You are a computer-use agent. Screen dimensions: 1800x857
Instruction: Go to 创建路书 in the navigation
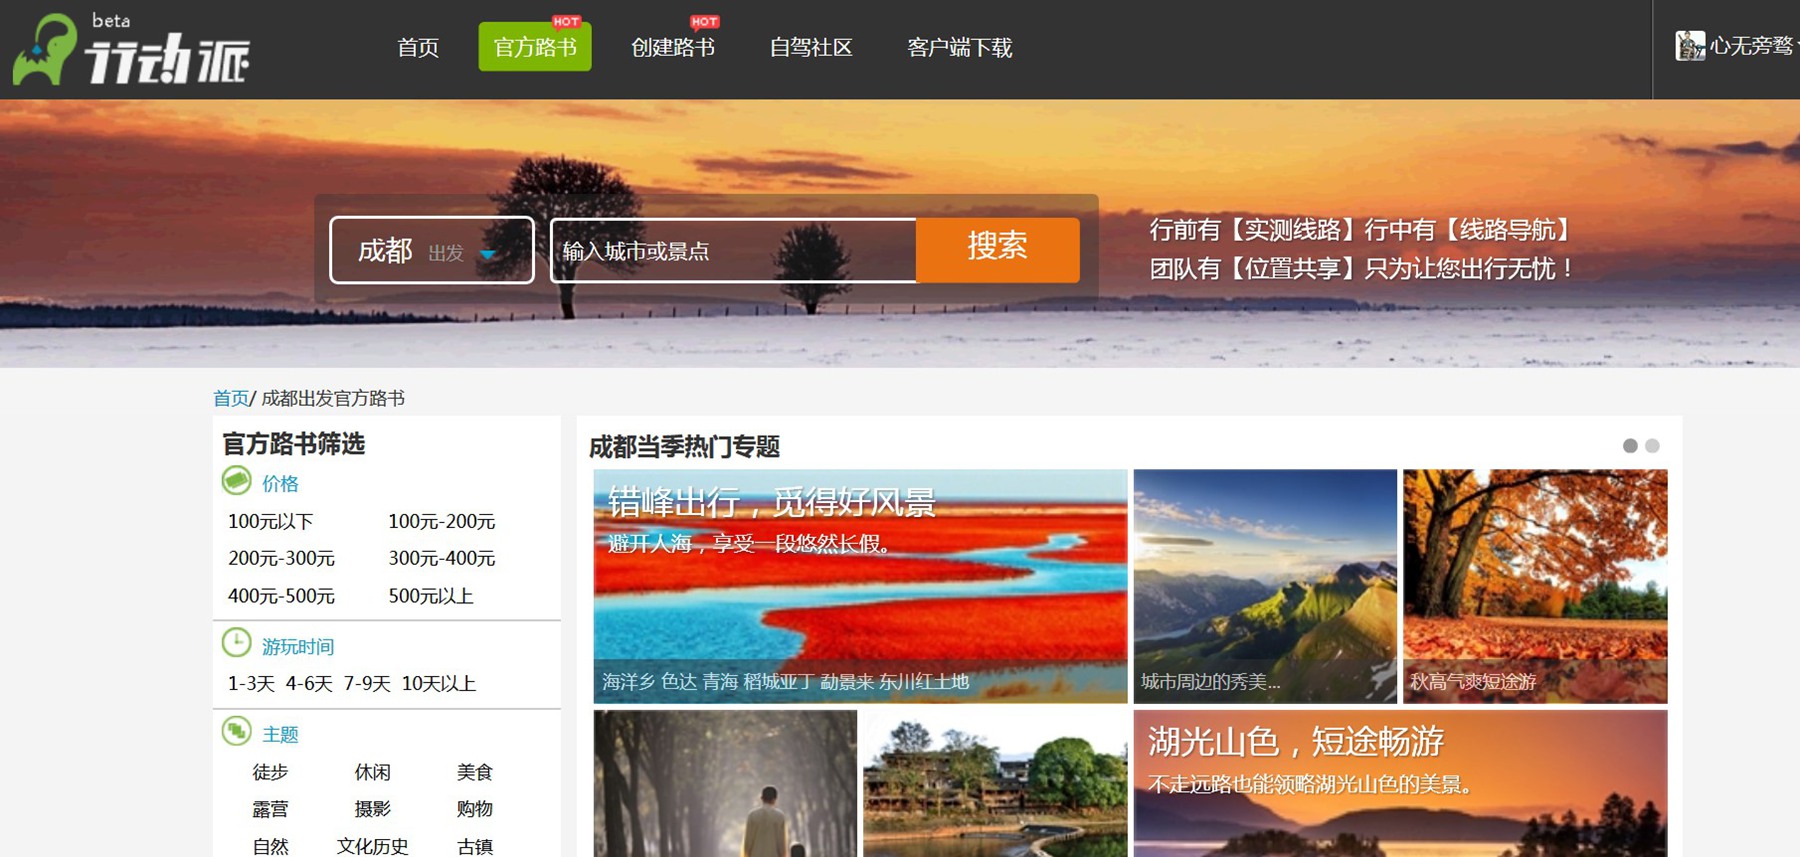pyautogui.click(x=673, y=47)
